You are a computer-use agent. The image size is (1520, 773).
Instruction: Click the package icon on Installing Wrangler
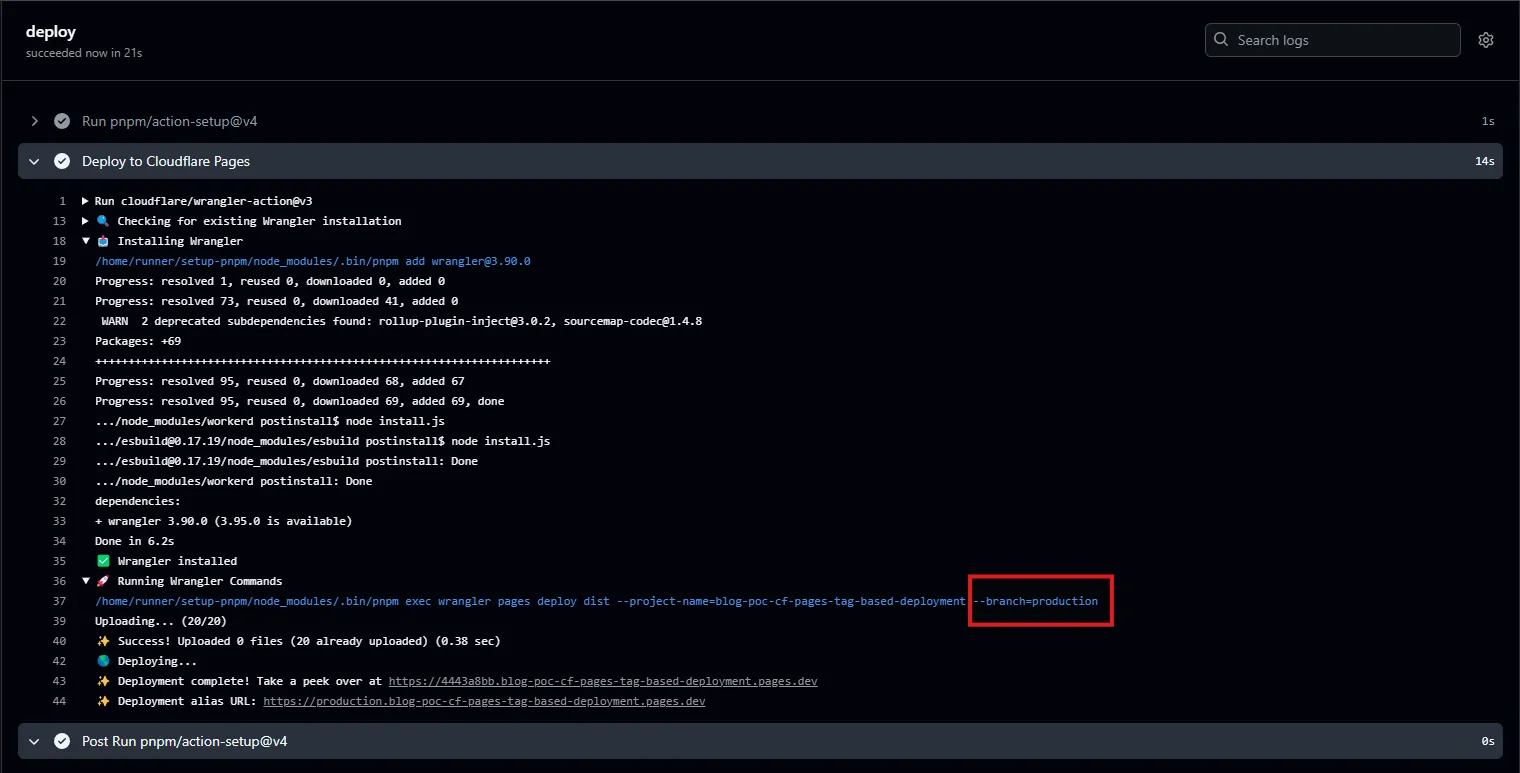pyautogui.click(x=103, y=240)
